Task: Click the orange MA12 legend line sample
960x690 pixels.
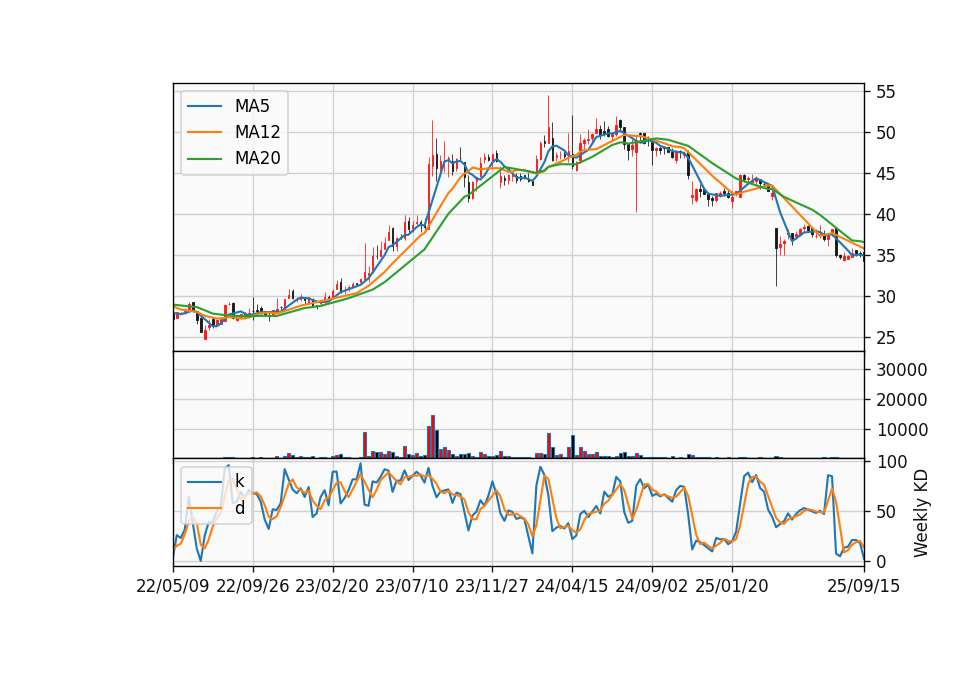Action: 204,132
